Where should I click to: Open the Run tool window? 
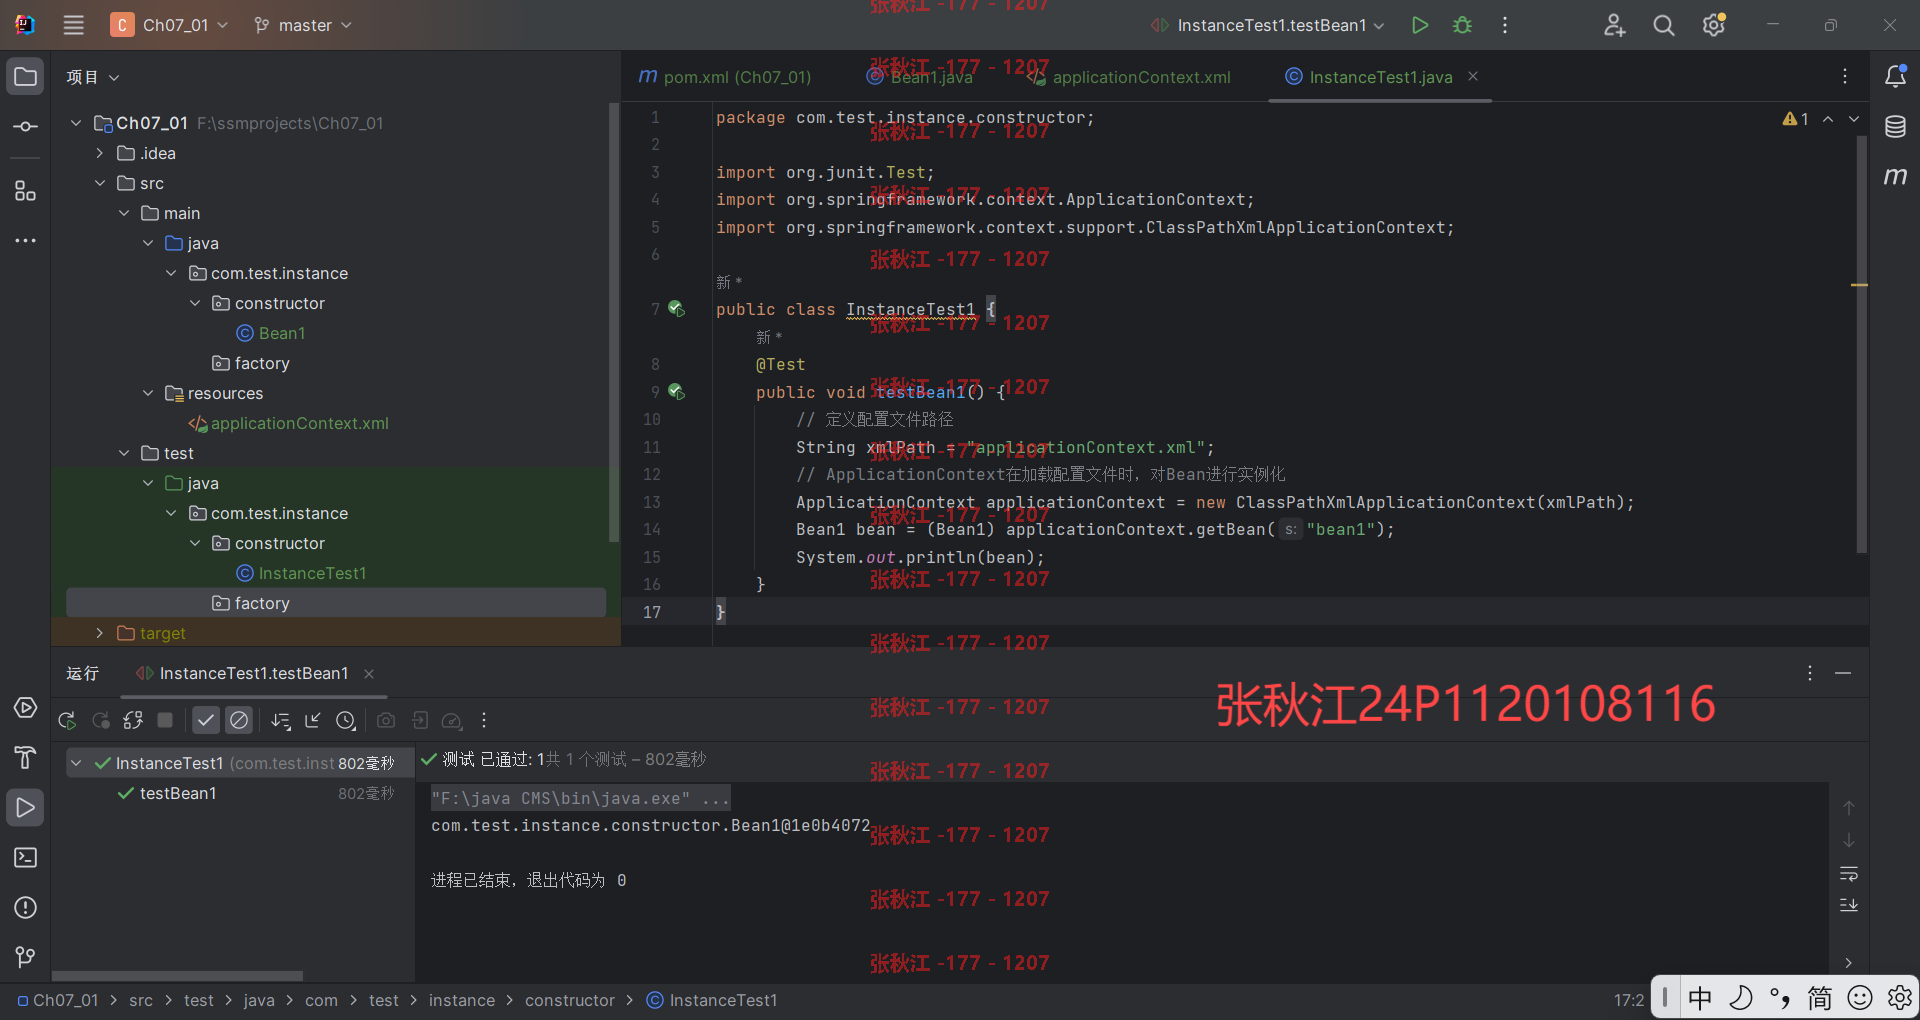(x=26, y=808)
